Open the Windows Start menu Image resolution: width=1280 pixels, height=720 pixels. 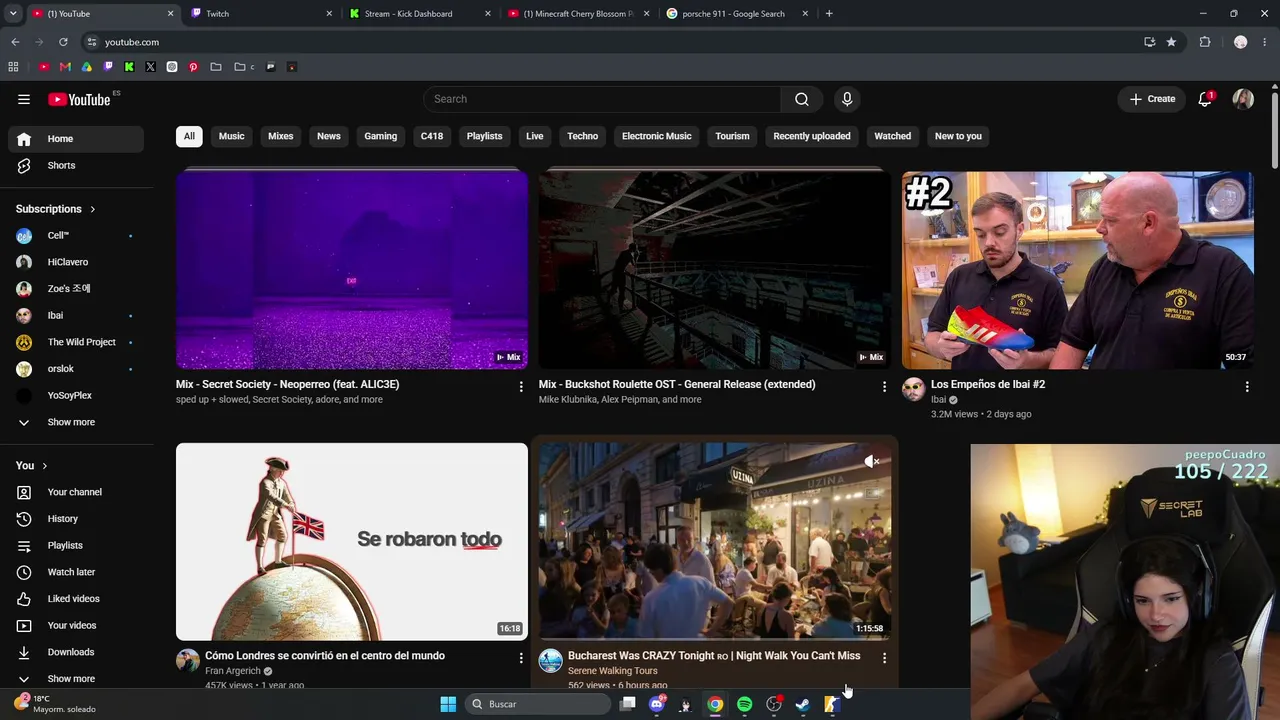(x=448, y=704)
